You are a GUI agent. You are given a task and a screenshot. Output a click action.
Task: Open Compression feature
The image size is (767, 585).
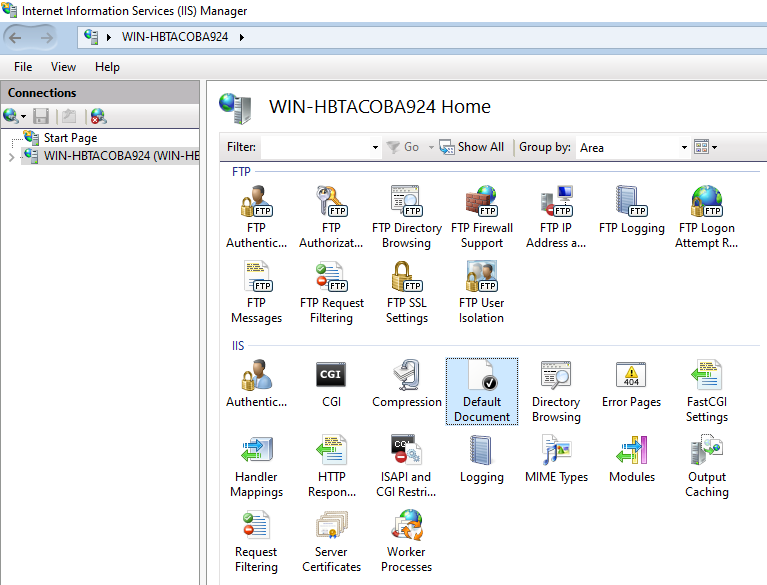(406, 384)
